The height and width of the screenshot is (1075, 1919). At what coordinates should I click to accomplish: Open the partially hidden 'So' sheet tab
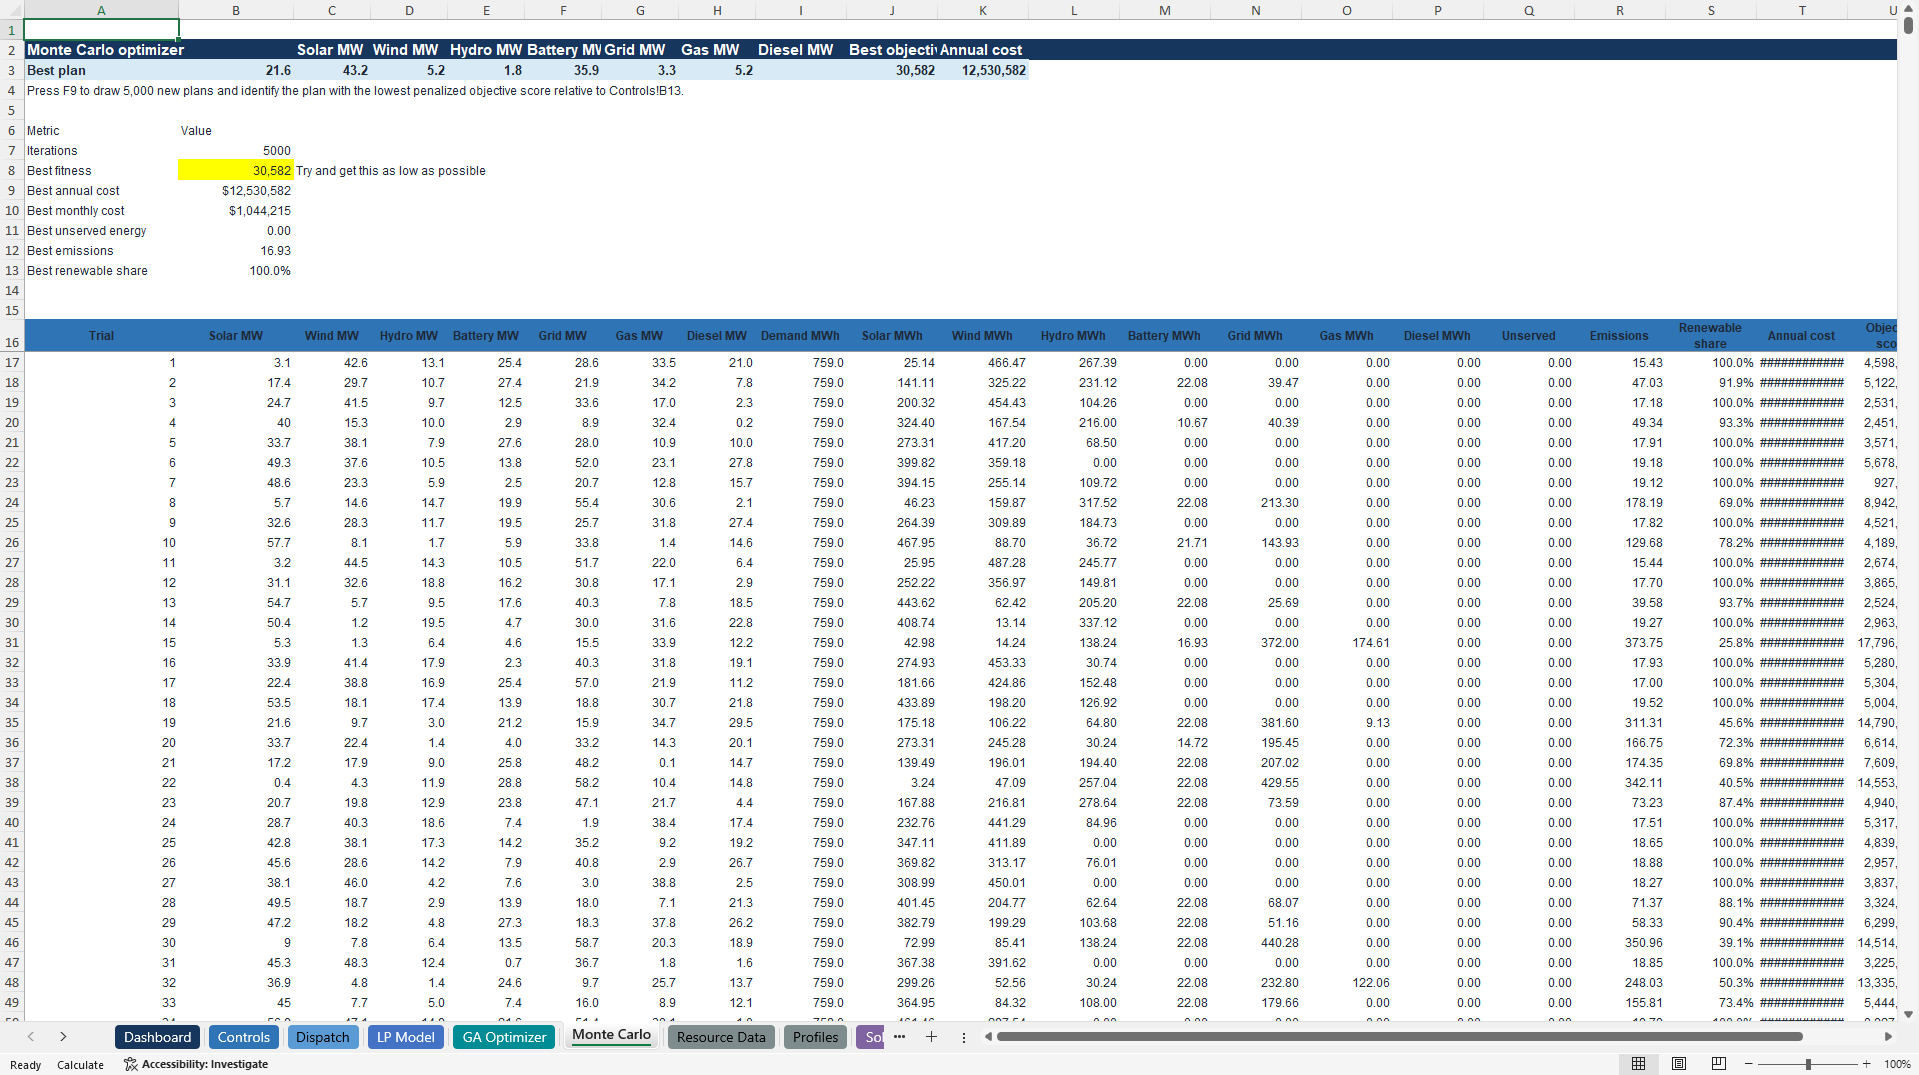pyautogui.click(x=871, y=1037)
